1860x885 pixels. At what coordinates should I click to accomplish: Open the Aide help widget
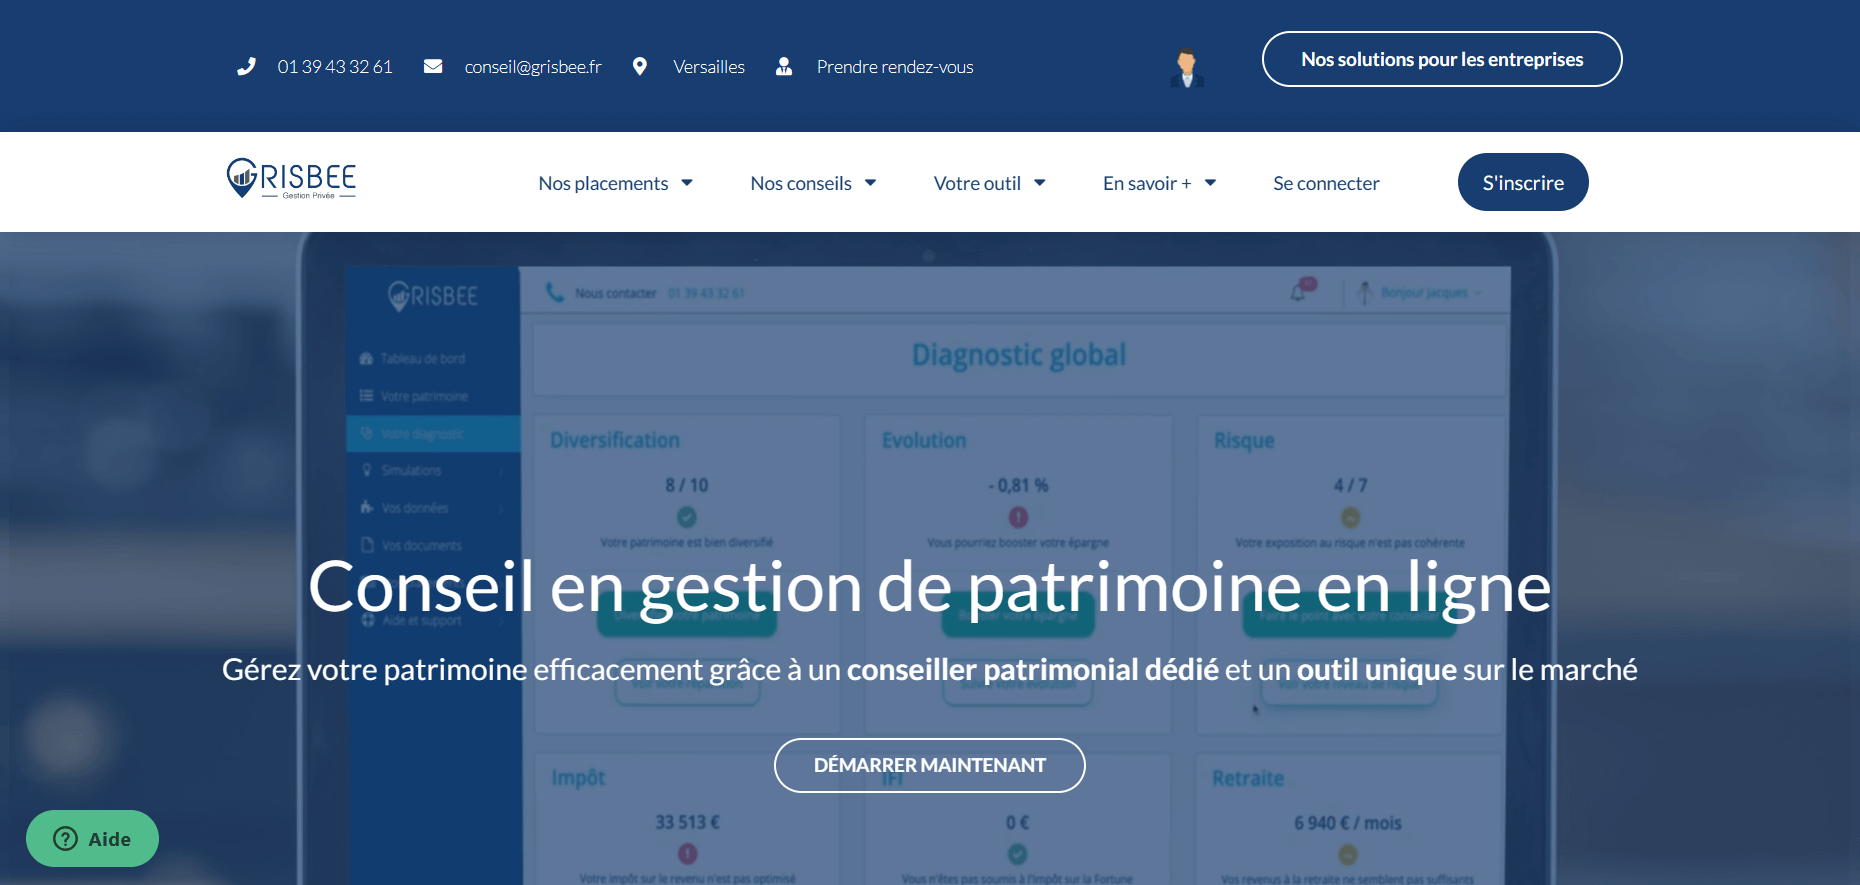tap(92, 838)
